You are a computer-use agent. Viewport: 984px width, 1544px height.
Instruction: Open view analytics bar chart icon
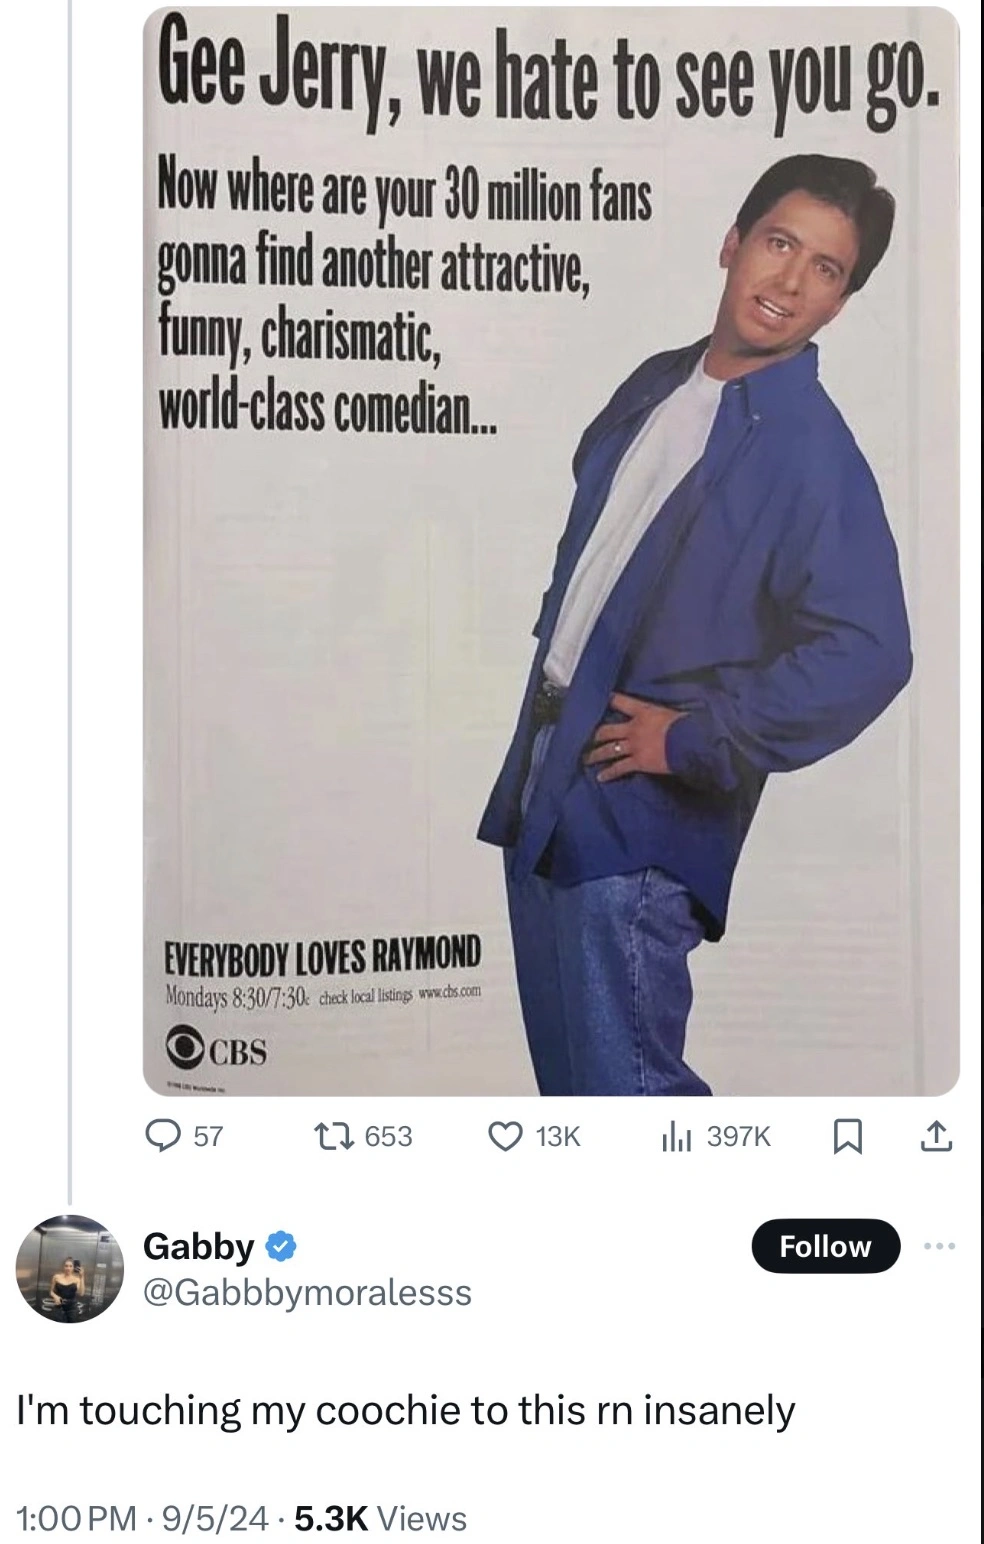(677, 1136)
